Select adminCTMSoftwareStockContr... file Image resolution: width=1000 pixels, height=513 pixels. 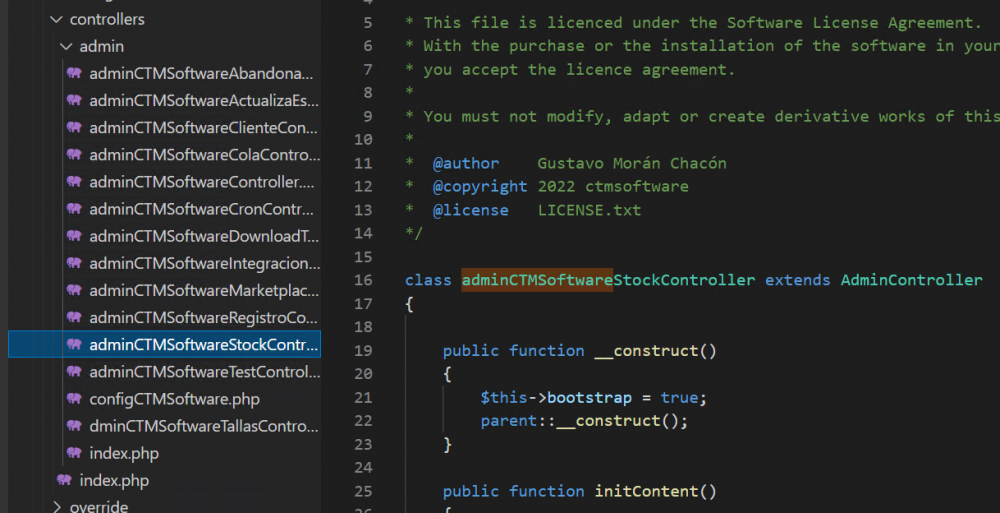(x=164, y=345)
